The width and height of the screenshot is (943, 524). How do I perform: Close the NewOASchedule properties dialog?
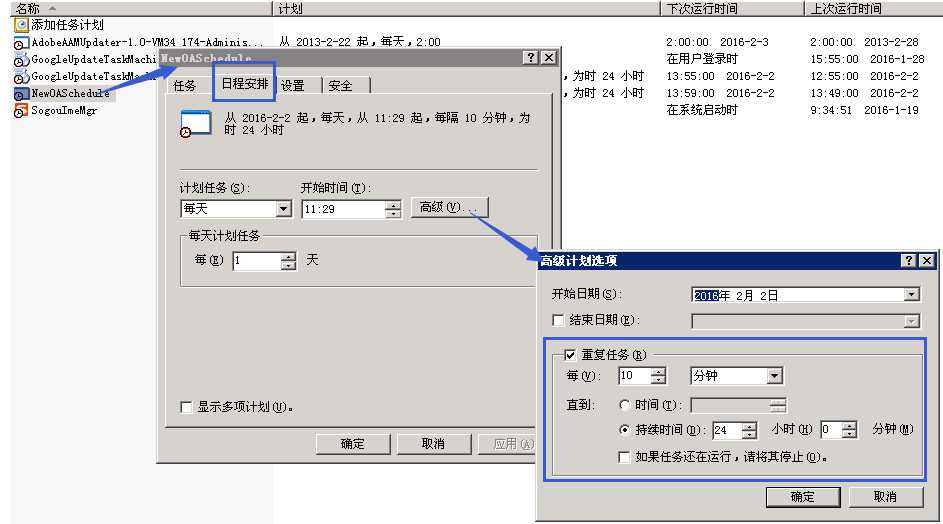click(x=549, y=57)
